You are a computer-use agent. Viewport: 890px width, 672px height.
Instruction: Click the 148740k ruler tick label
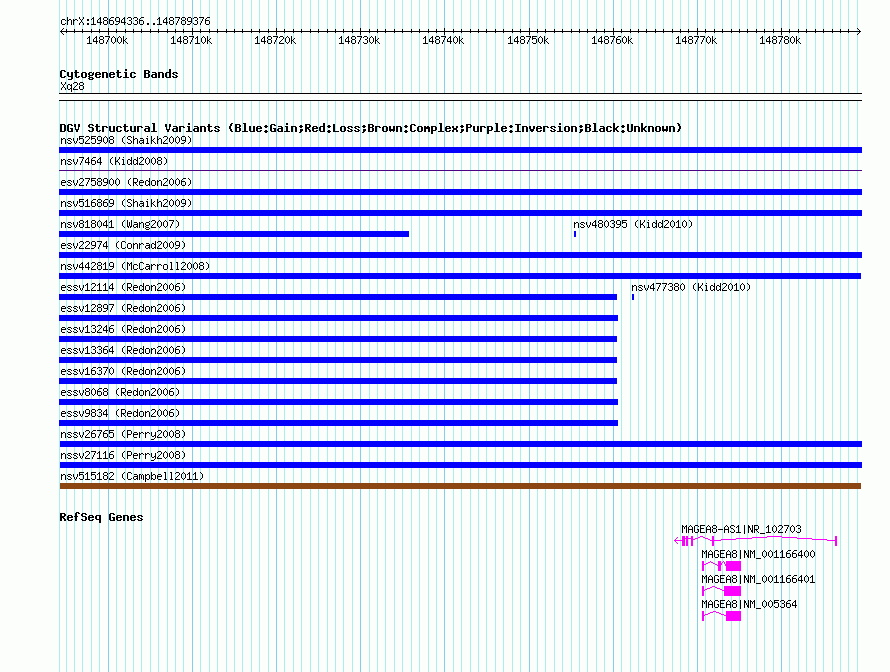point(443,40)
